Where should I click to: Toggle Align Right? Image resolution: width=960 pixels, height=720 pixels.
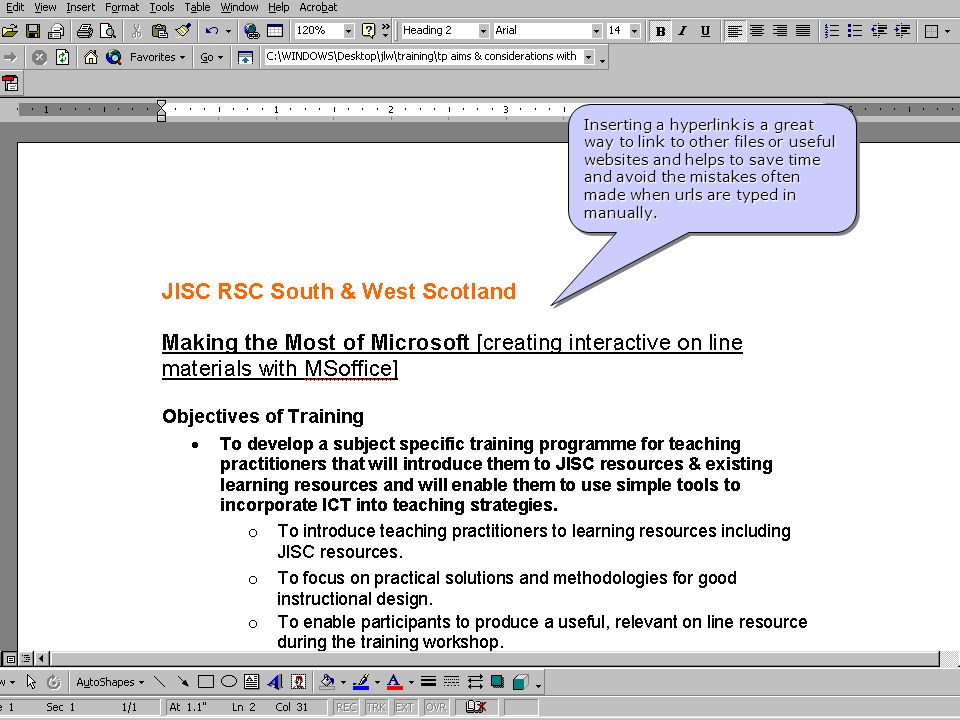780,31
